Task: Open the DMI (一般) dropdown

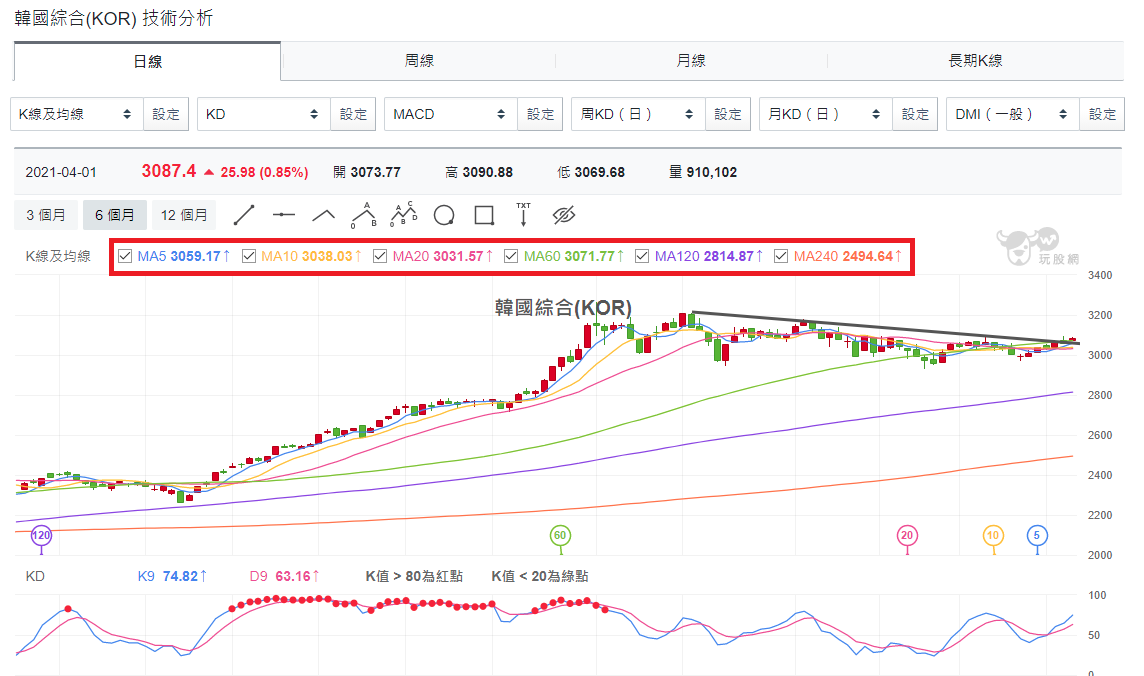Action: (1012, 114)
